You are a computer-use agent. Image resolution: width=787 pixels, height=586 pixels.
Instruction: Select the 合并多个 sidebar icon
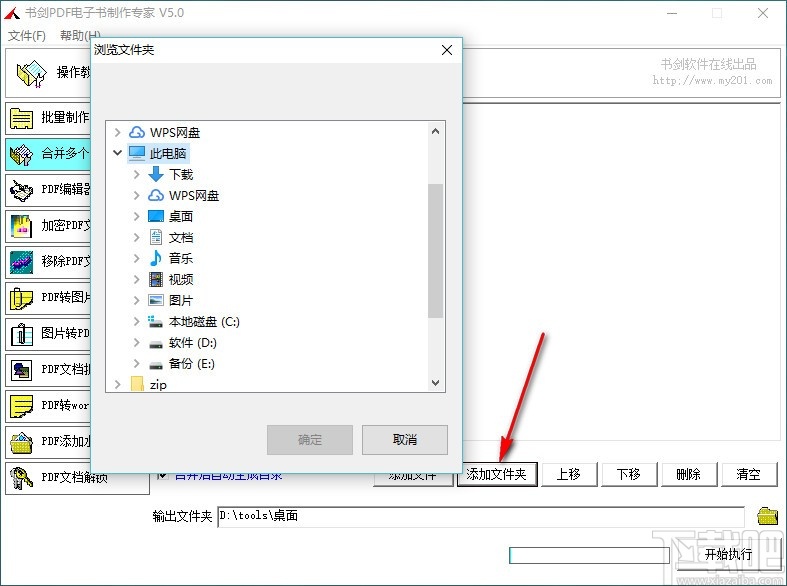click(x=22, y=155)
